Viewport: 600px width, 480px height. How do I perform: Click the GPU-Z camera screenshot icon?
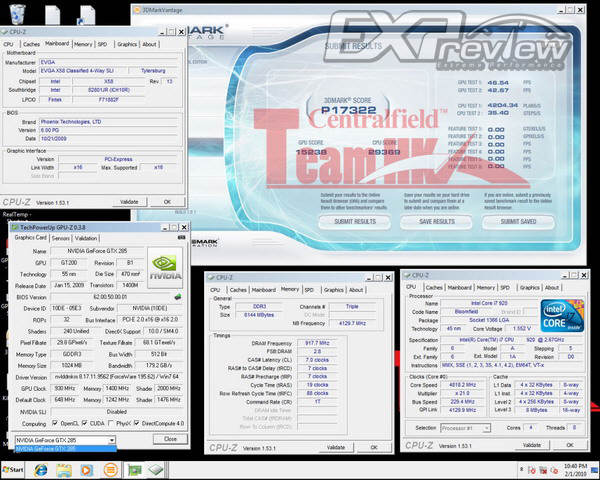(181, 238)
